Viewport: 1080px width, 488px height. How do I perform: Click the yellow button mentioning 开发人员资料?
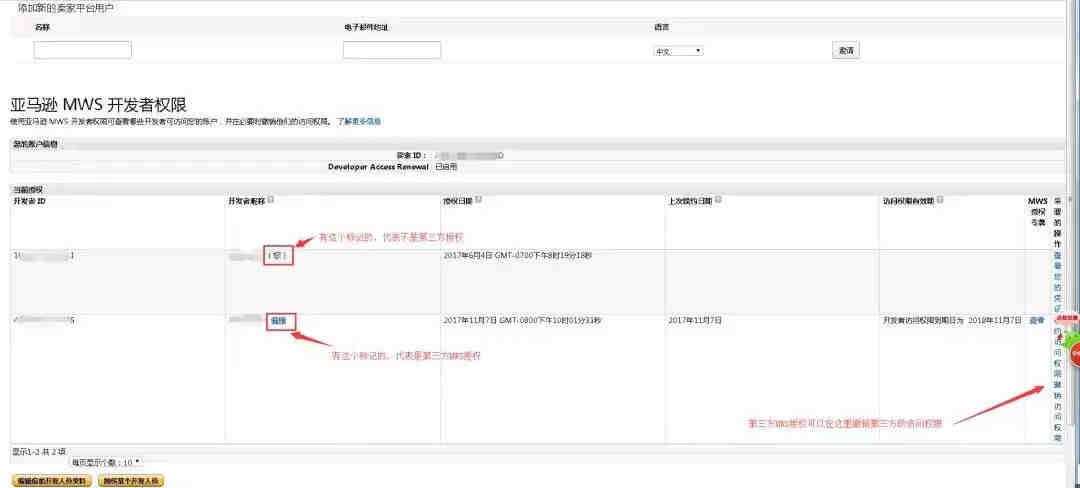tap(52, 480)
